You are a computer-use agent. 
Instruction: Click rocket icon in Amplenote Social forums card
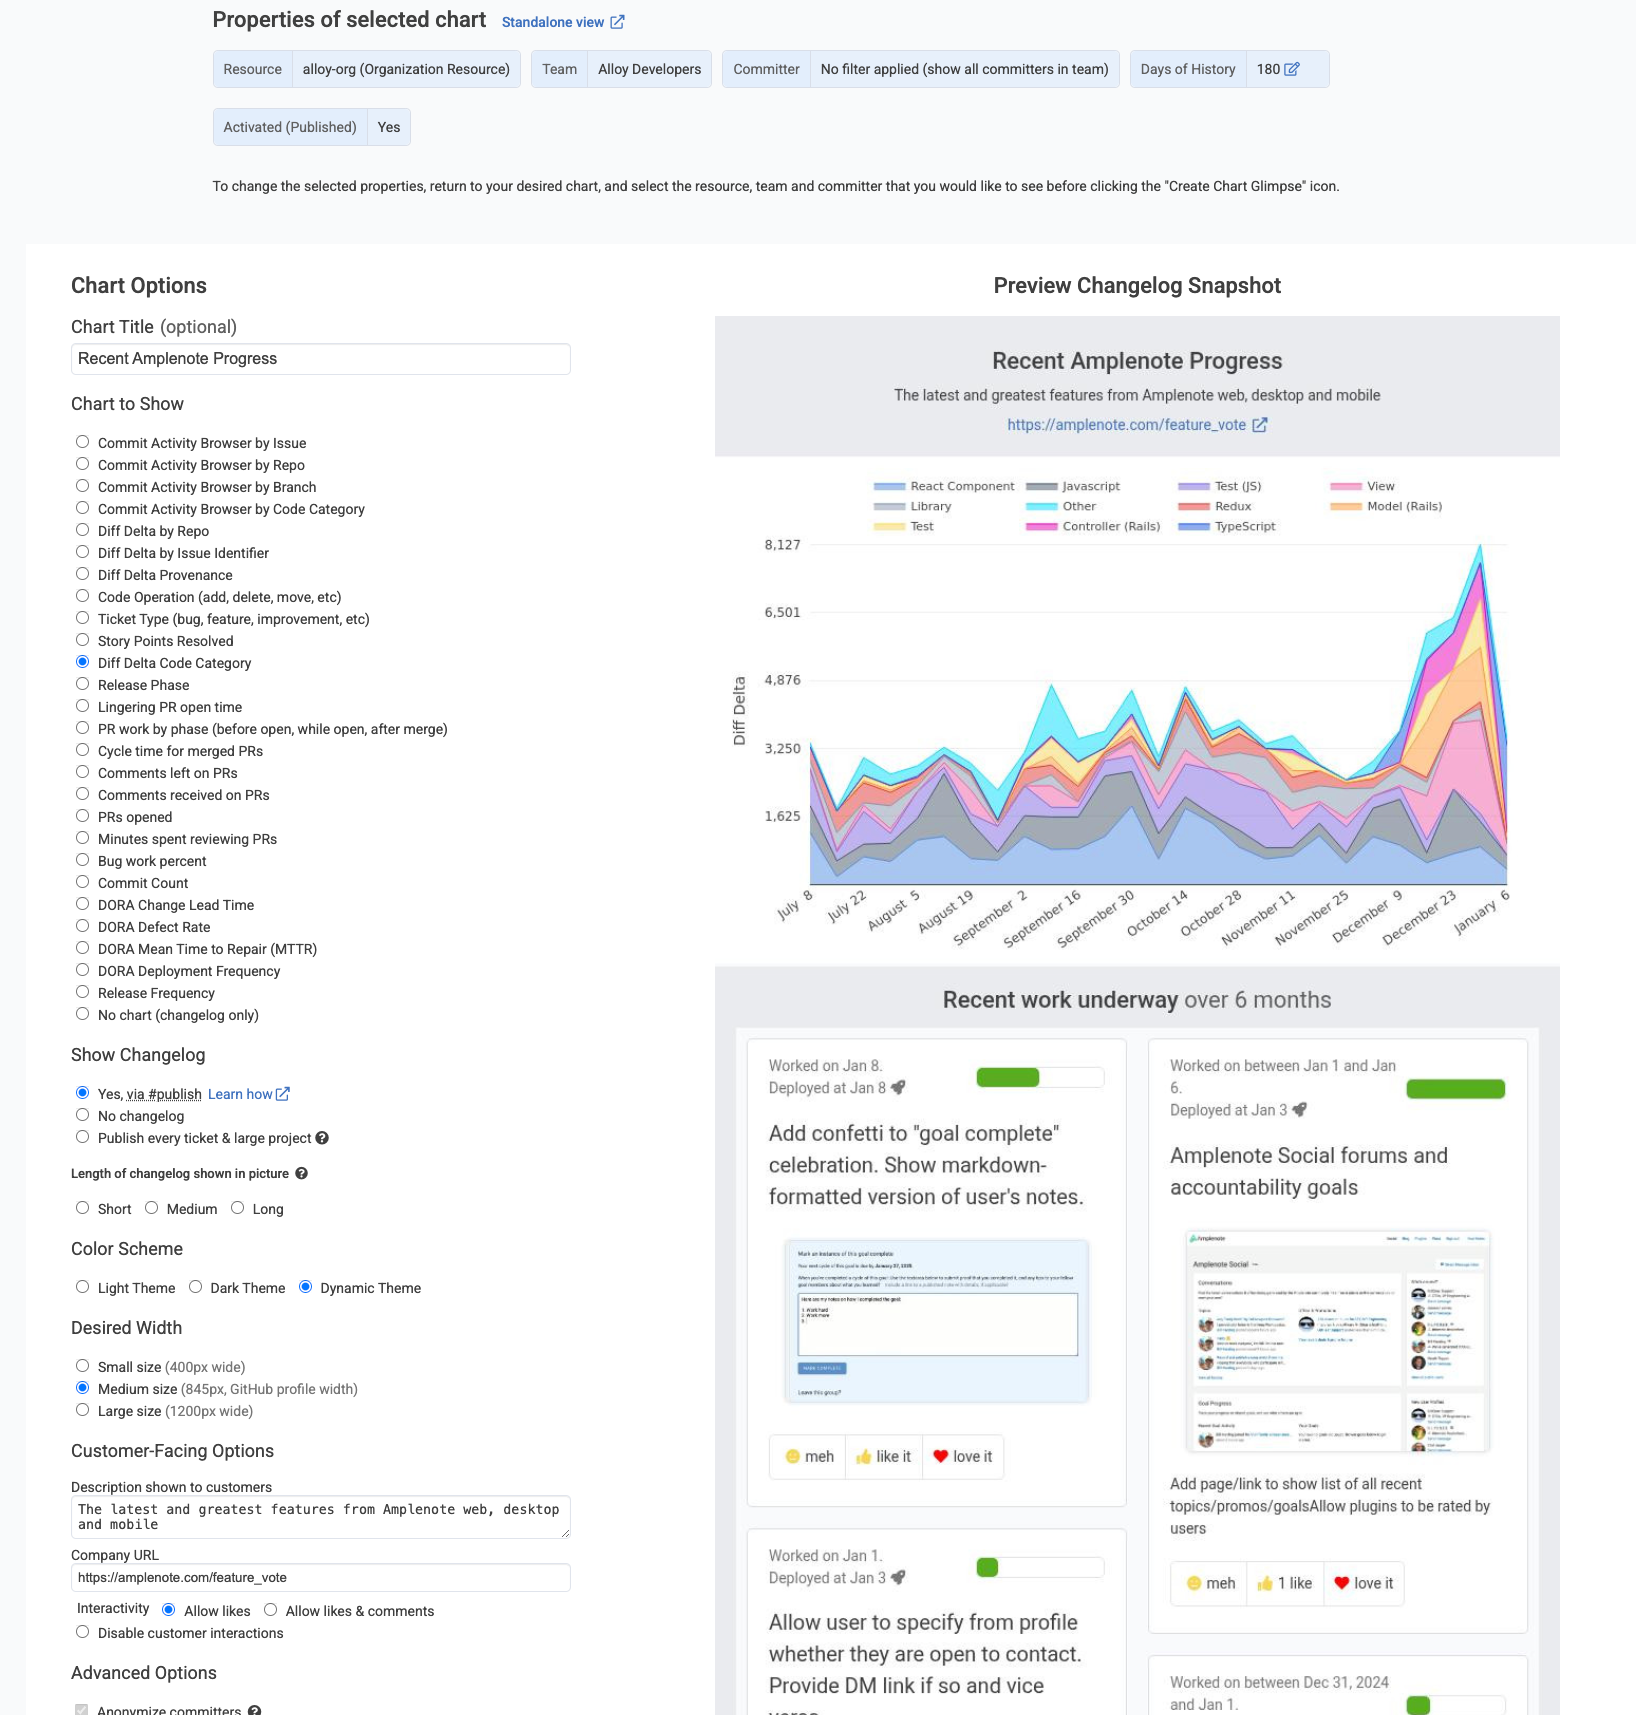tap(1299, 1110)
